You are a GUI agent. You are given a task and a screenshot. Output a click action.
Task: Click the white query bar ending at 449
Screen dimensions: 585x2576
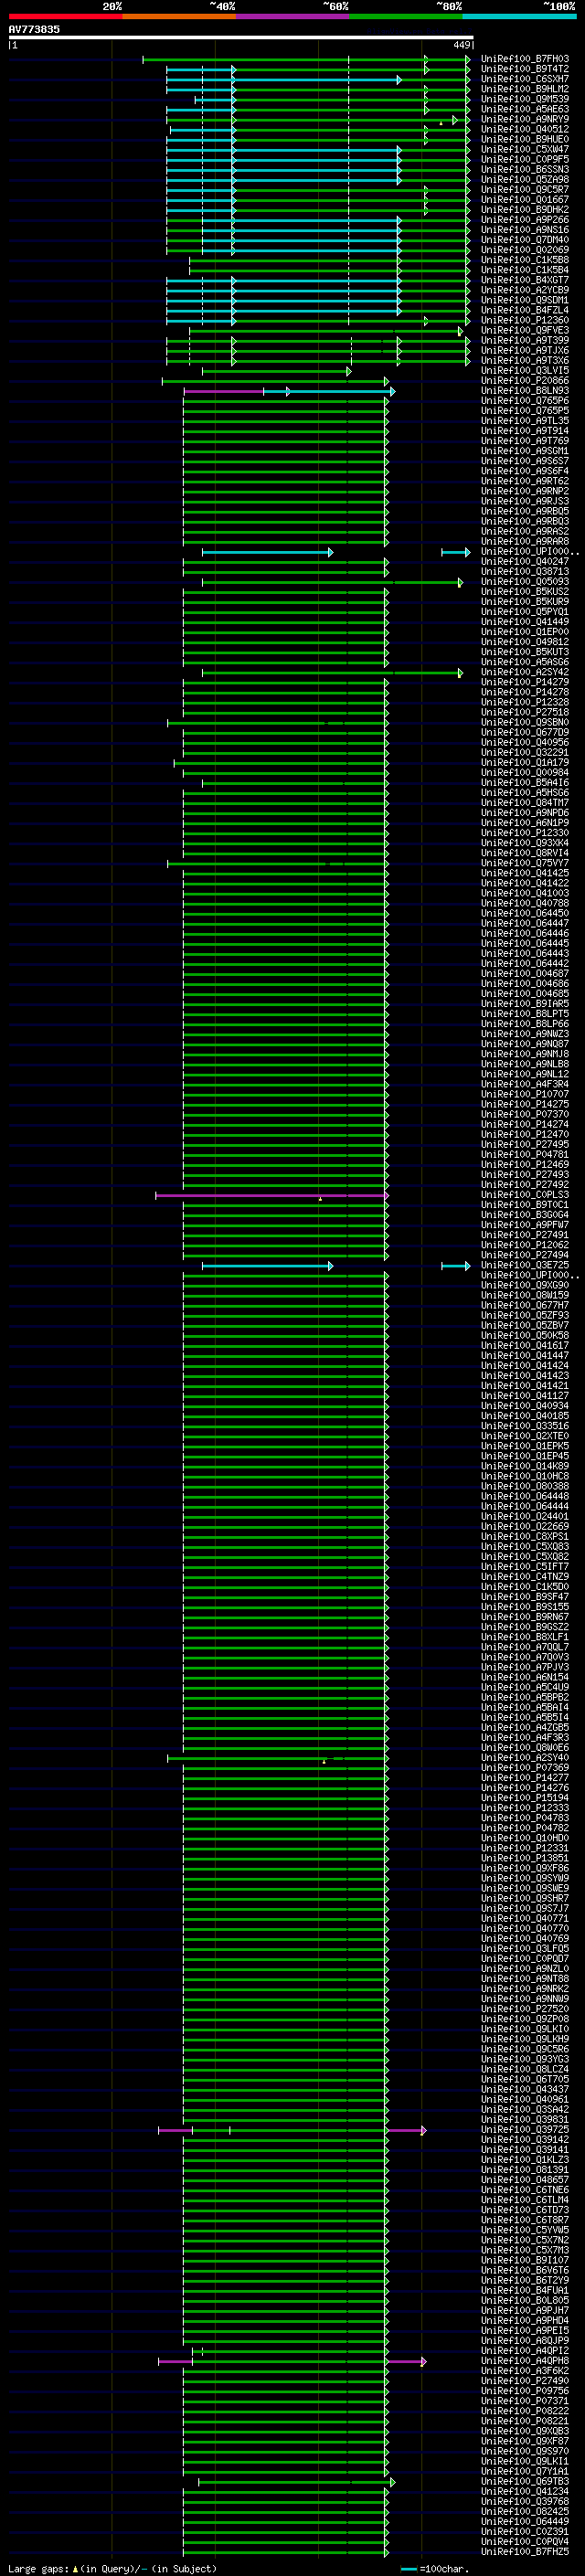241,38
